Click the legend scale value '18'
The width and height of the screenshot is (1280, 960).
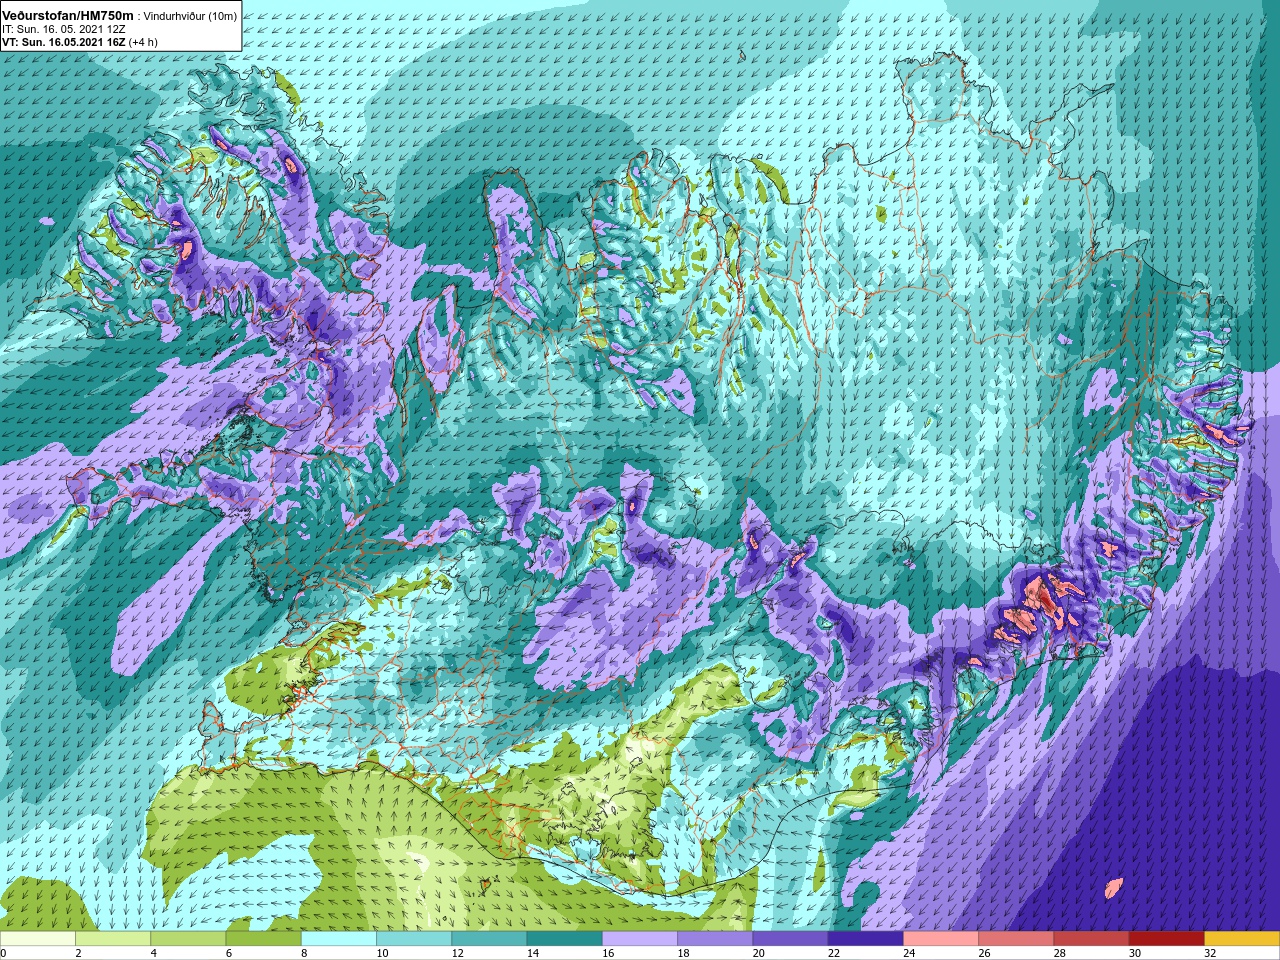682,953
